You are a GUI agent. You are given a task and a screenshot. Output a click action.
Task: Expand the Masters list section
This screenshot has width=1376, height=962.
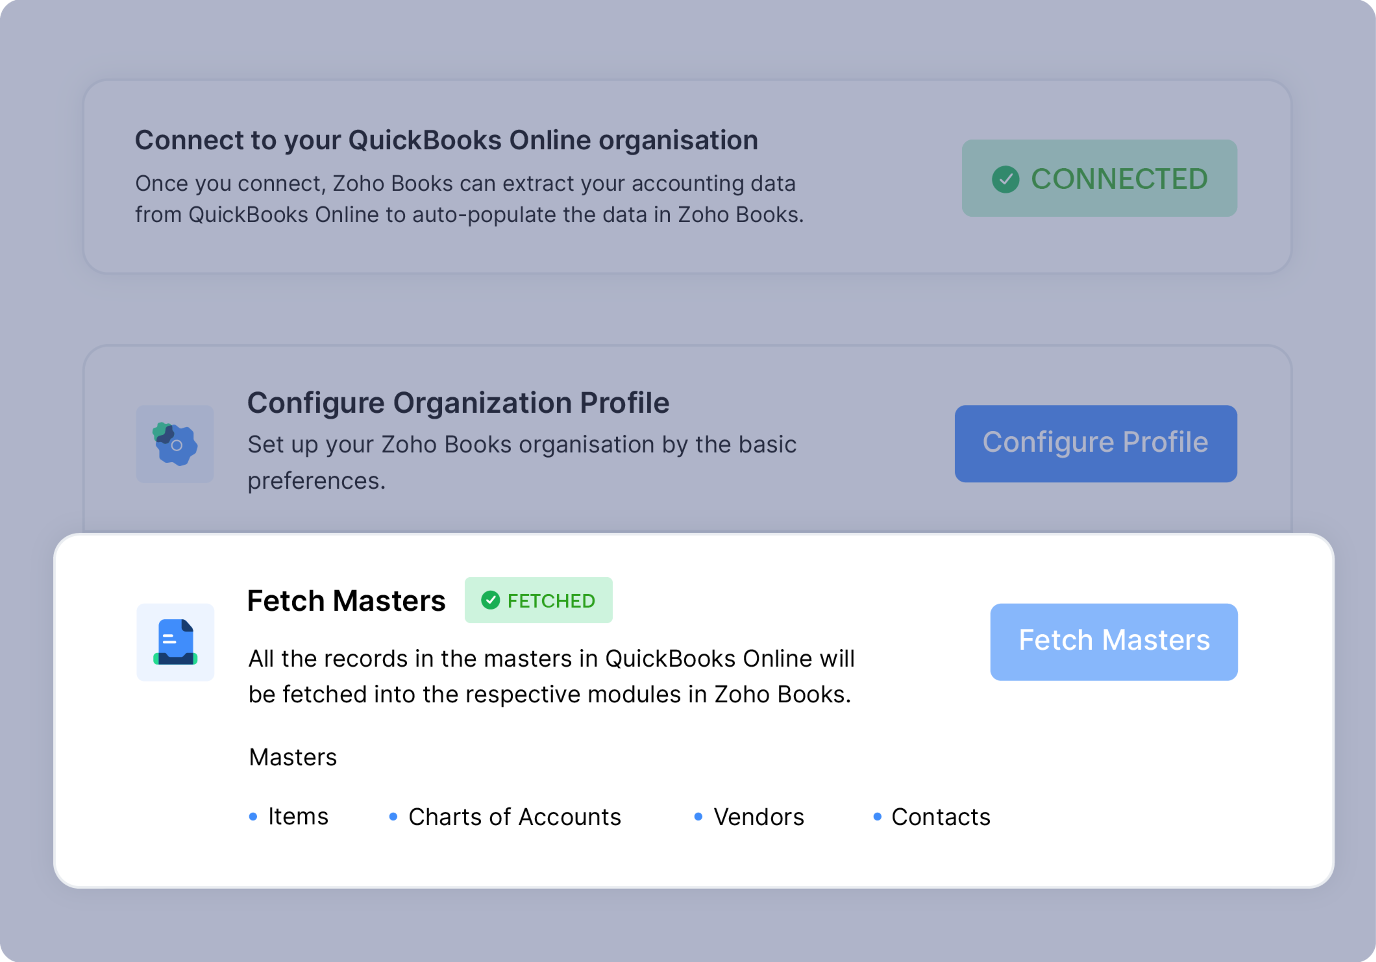point(292,757)
